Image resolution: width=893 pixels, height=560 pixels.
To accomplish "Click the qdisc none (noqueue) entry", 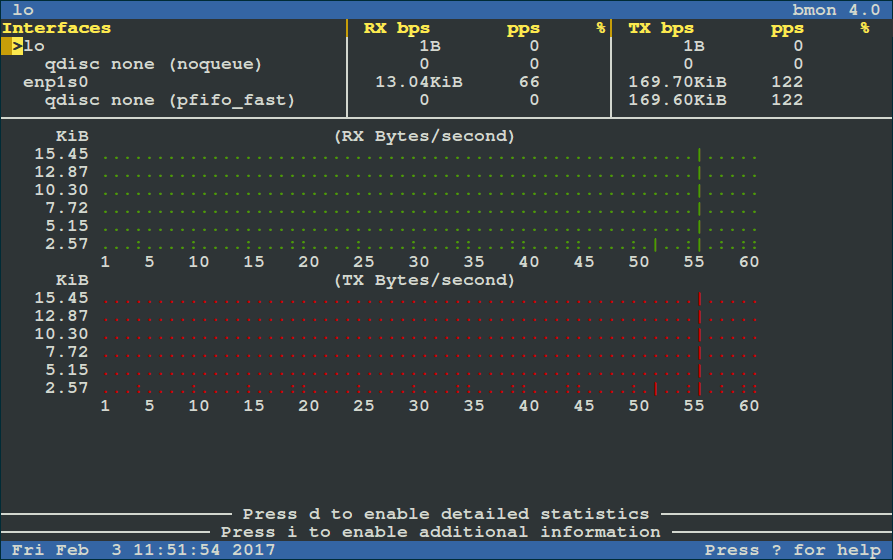I will [152, 64].
